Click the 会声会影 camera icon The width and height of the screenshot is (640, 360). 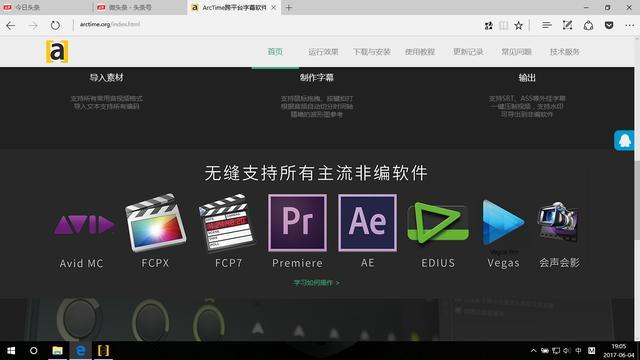pos(558,222)
